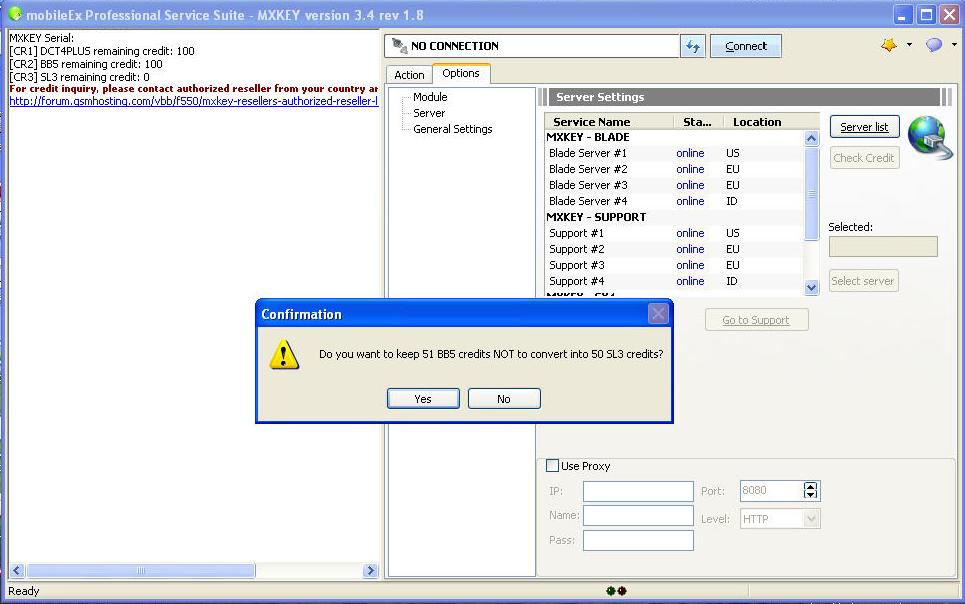Click the proxy Pass input field

click(x=638, y=540)
